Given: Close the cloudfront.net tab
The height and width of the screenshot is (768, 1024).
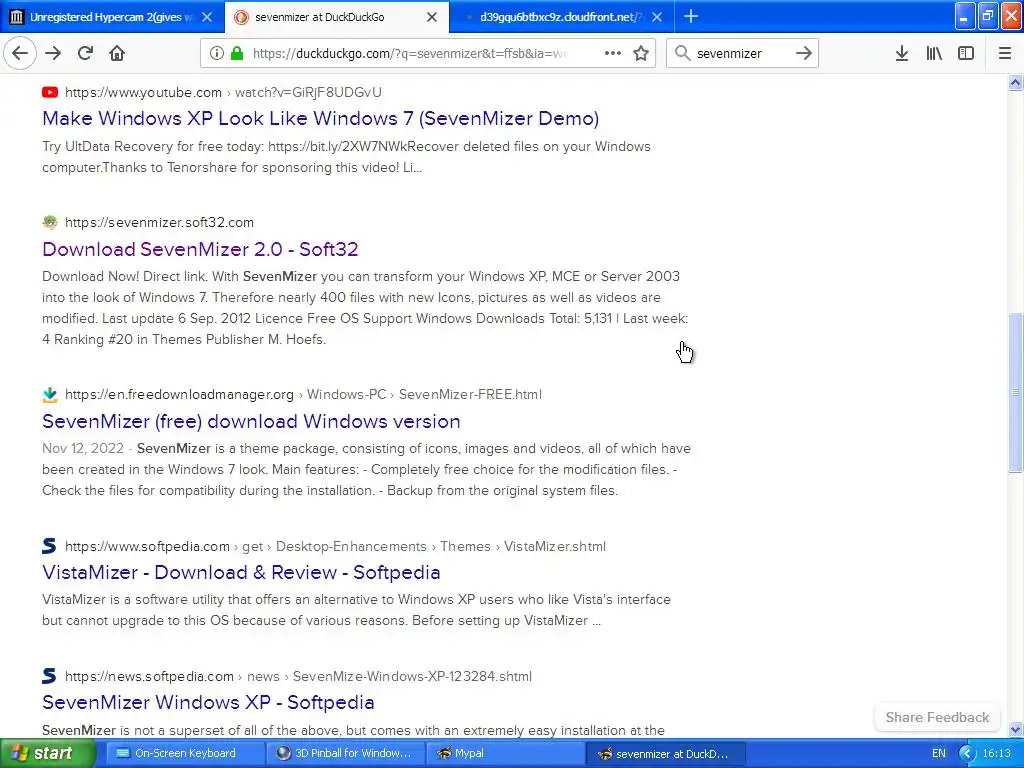Looking at the screenshot, I should tap(657, 17).
